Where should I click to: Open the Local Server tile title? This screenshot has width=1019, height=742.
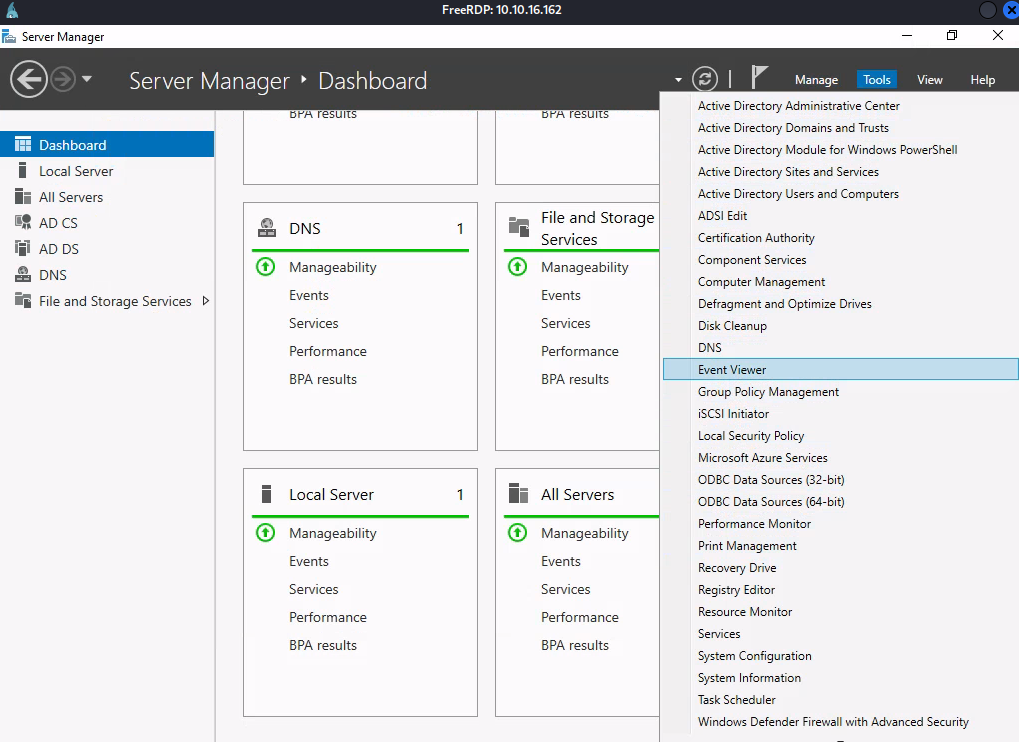click(x=331, y=494)
